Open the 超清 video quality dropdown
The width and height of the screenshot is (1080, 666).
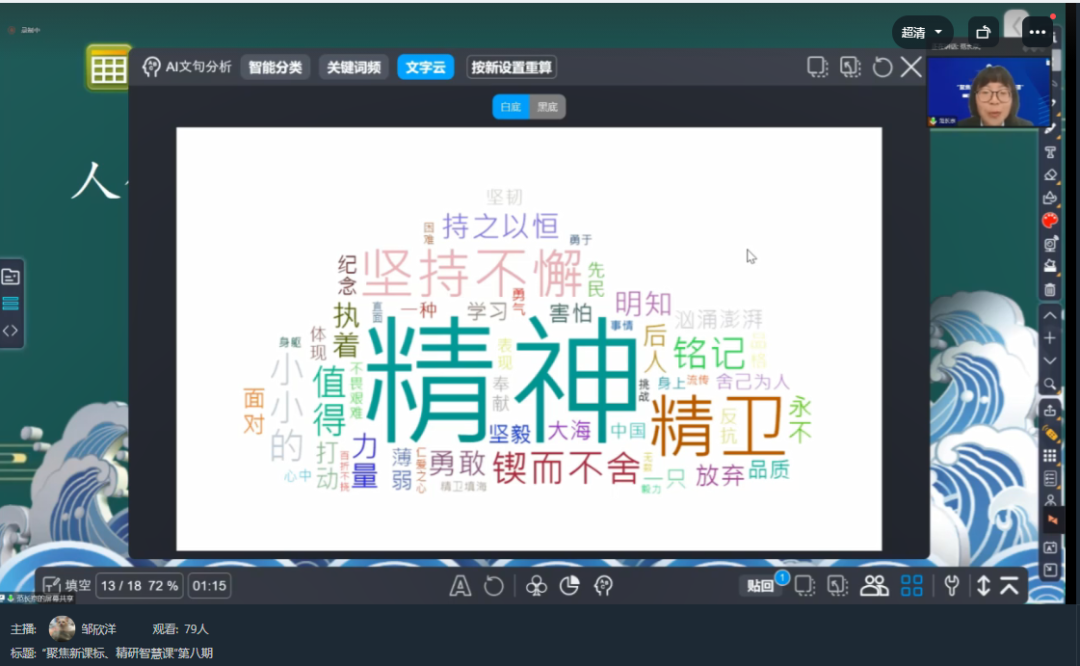(922, 32)
